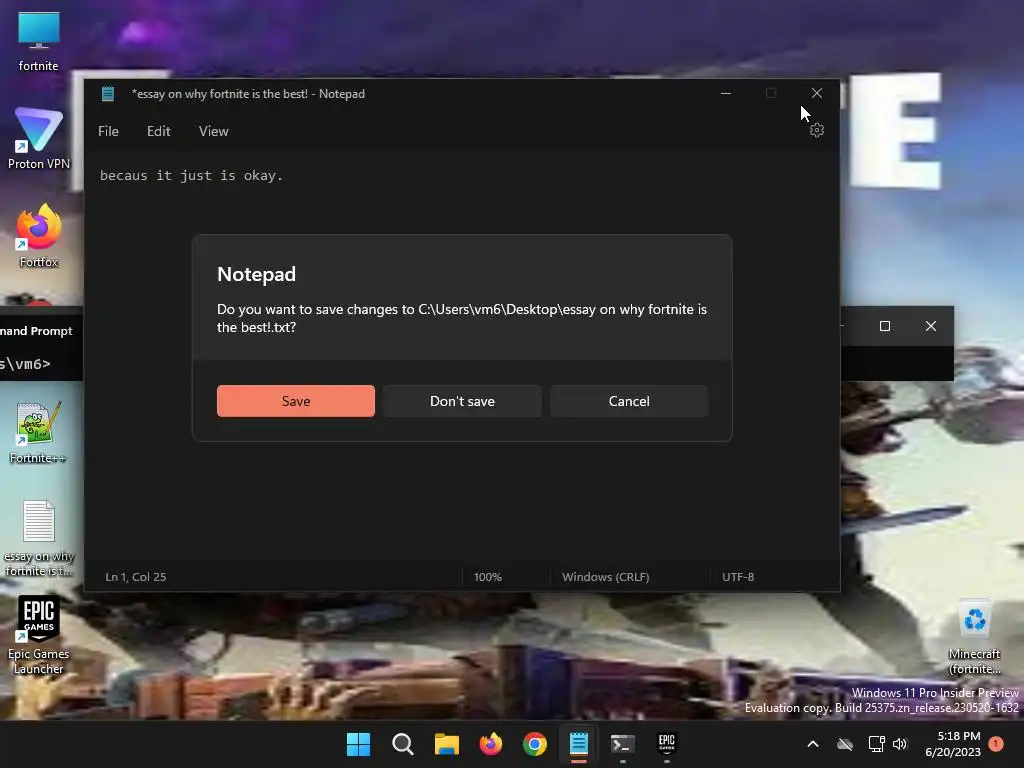The width and height of the screenshot is (1024, 768).
Task: Click the 100% zoom status entry
Action: pos(487,577)
